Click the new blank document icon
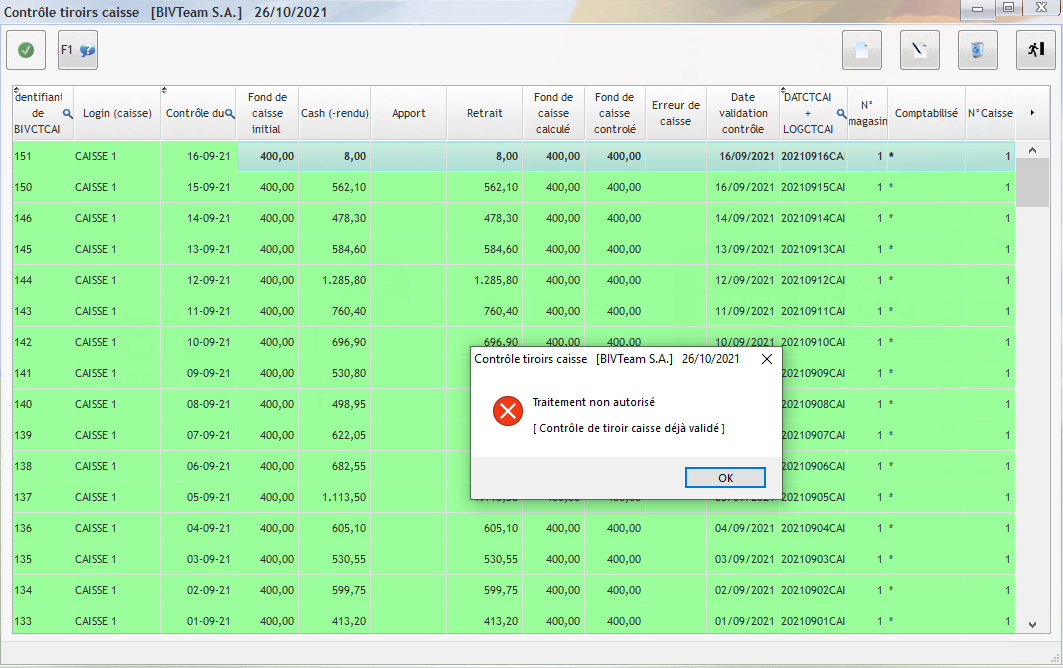Screen dimensions: 1063x668 click(x=862, y=50)
